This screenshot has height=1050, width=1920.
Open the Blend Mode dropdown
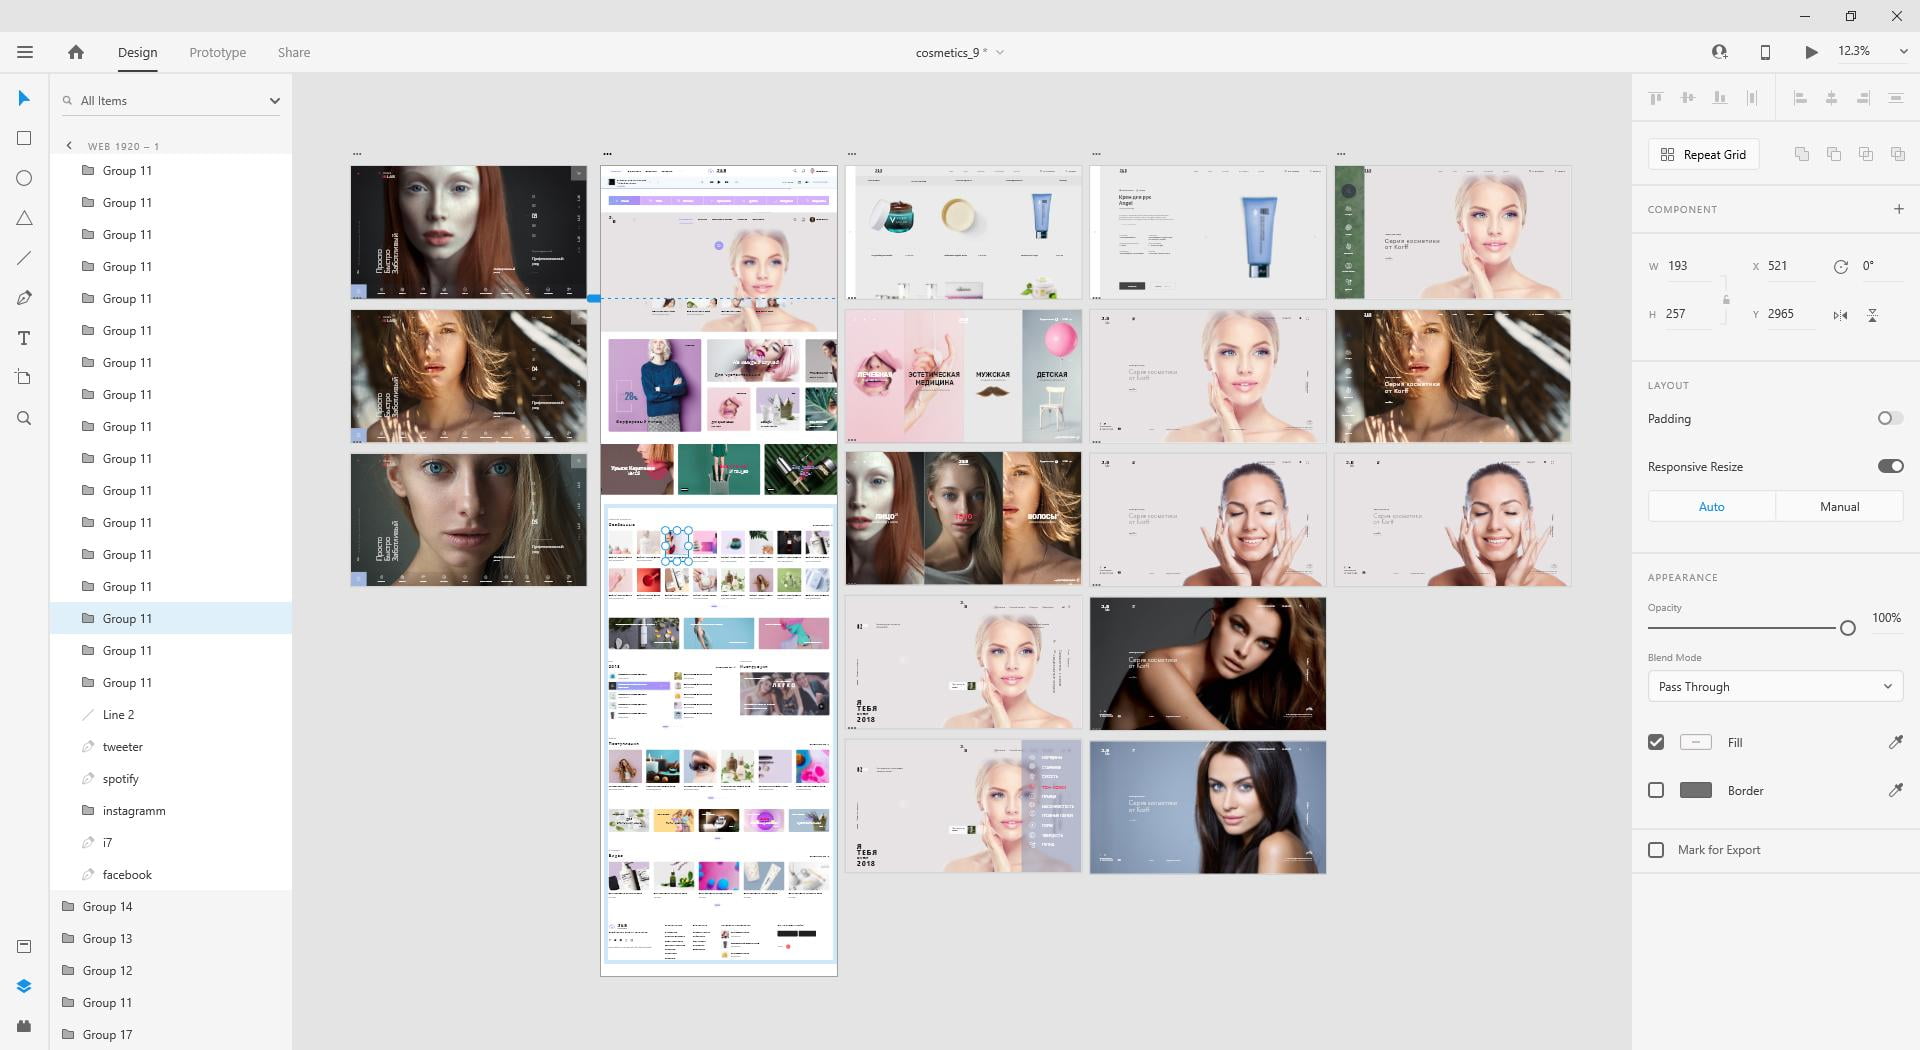tap(1775, 687)
